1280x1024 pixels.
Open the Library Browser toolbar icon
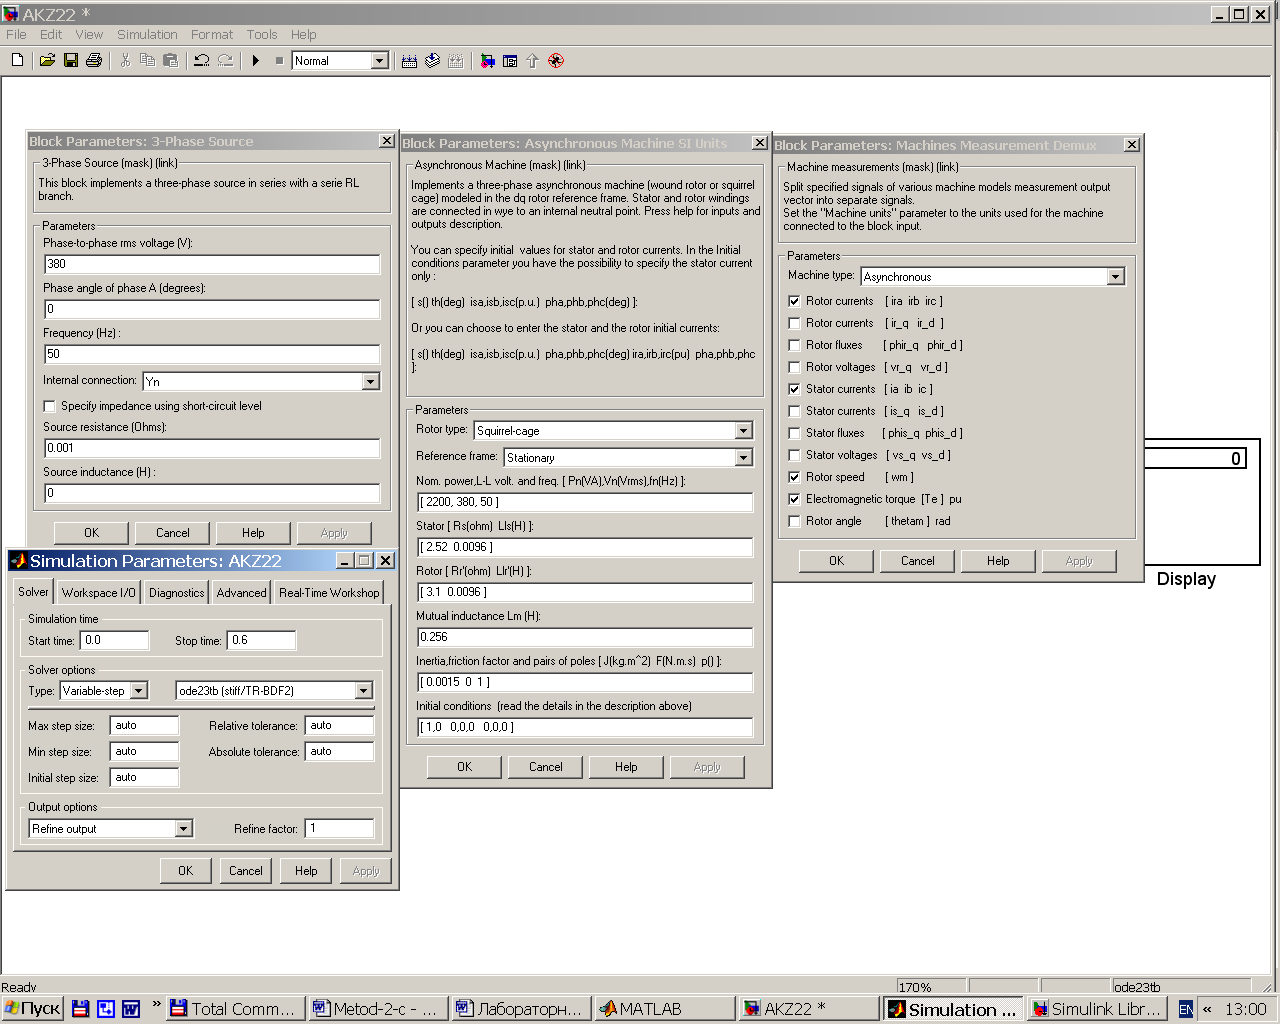coord(487,61)
